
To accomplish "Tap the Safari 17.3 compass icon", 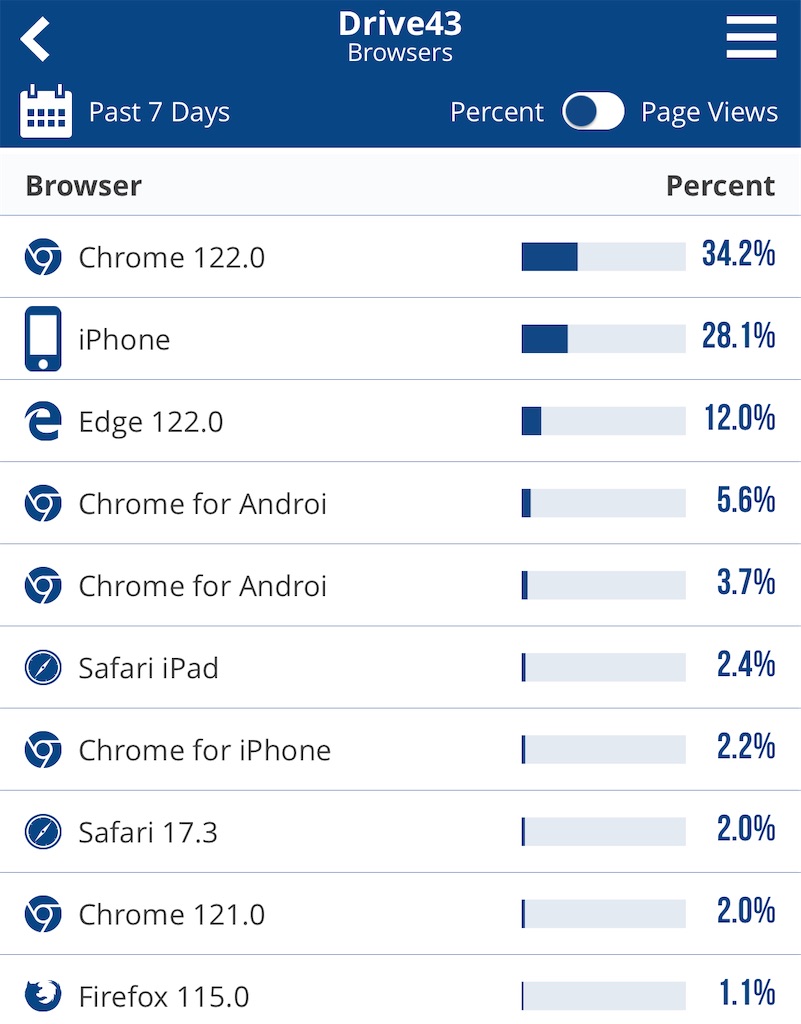I will click(x=43, y=831).
